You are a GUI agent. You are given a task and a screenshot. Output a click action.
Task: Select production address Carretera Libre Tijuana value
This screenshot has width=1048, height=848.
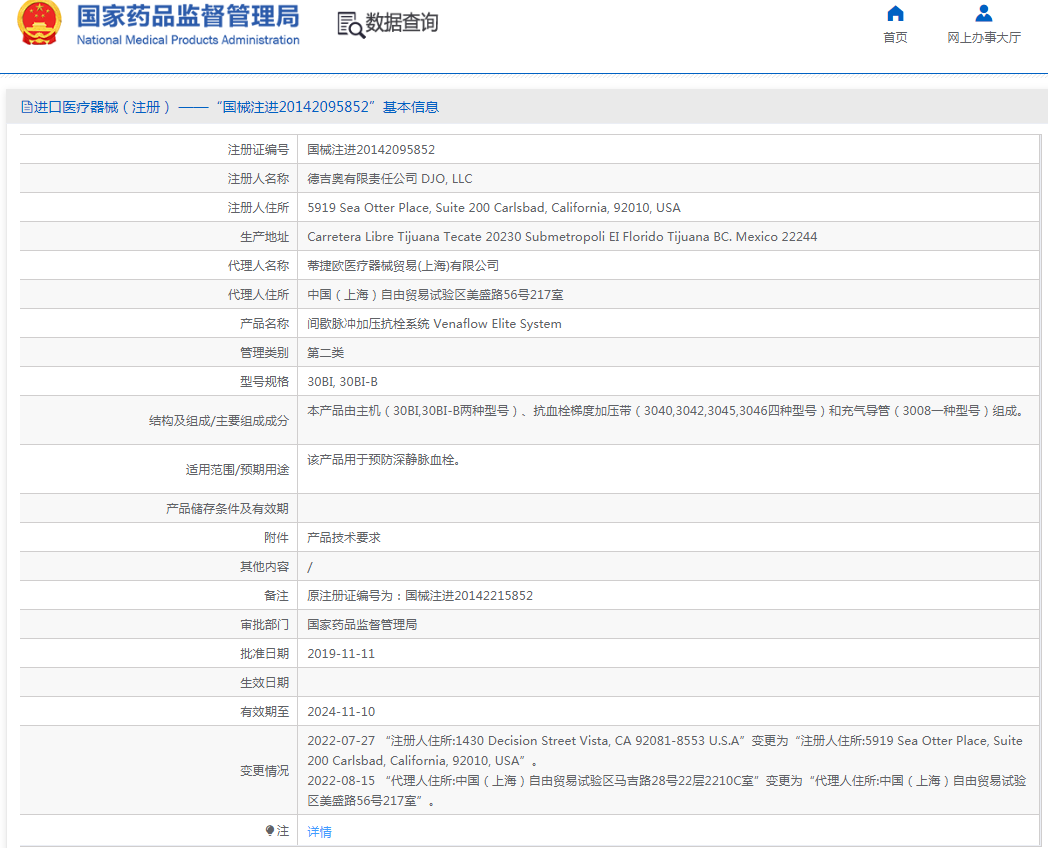click(562, 237)
